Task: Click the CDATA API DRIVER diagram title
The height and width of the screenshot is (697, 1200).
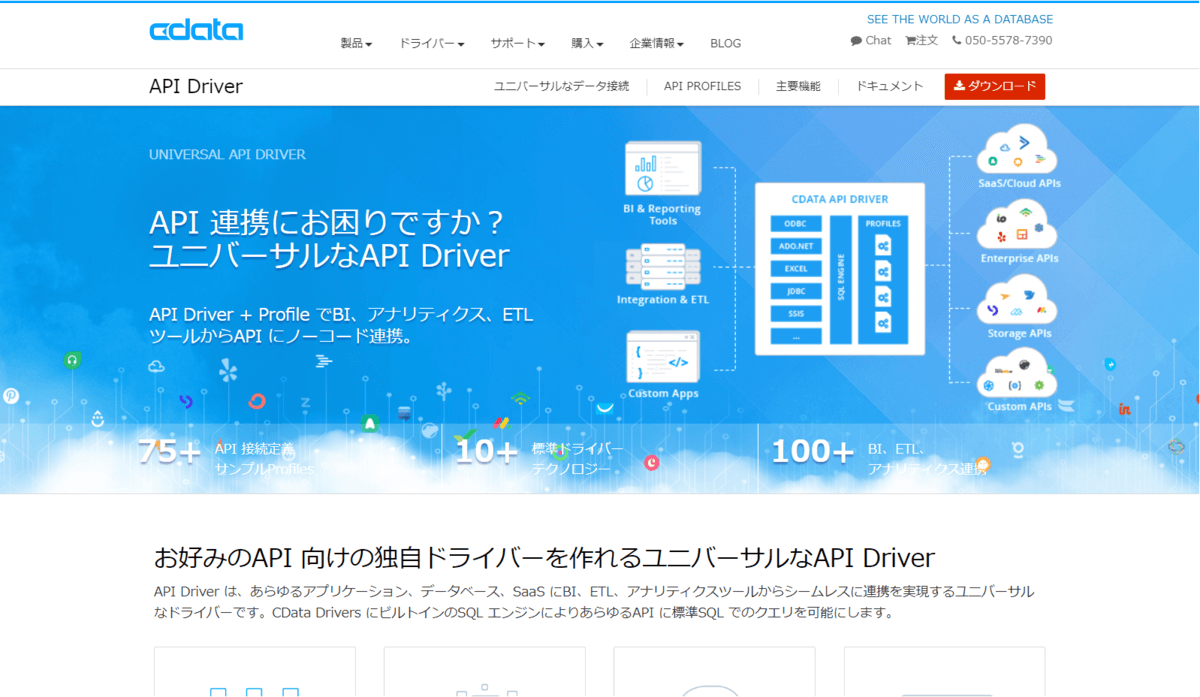Action: tap(840, 199)
